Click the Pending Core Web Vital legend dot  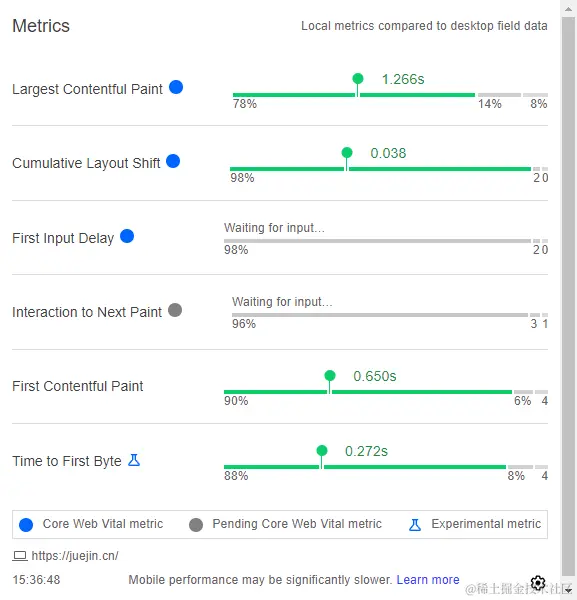[x=196, y=525]
